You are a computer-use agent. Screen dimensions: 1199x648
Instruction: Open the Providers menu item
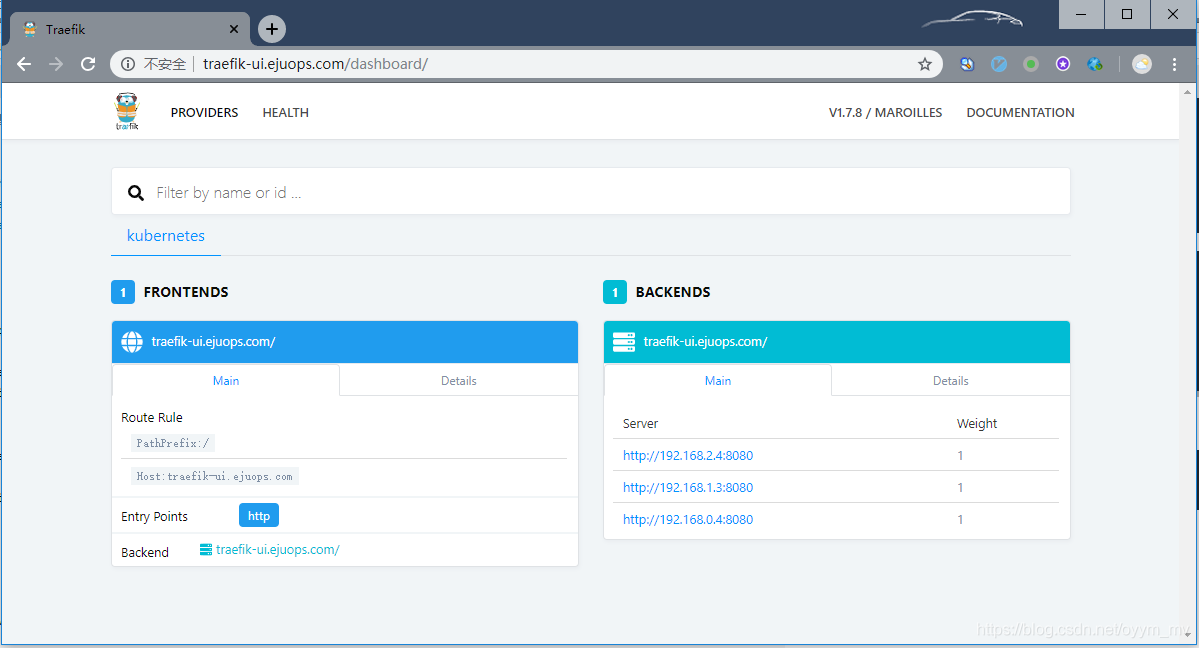click(204, 112)
